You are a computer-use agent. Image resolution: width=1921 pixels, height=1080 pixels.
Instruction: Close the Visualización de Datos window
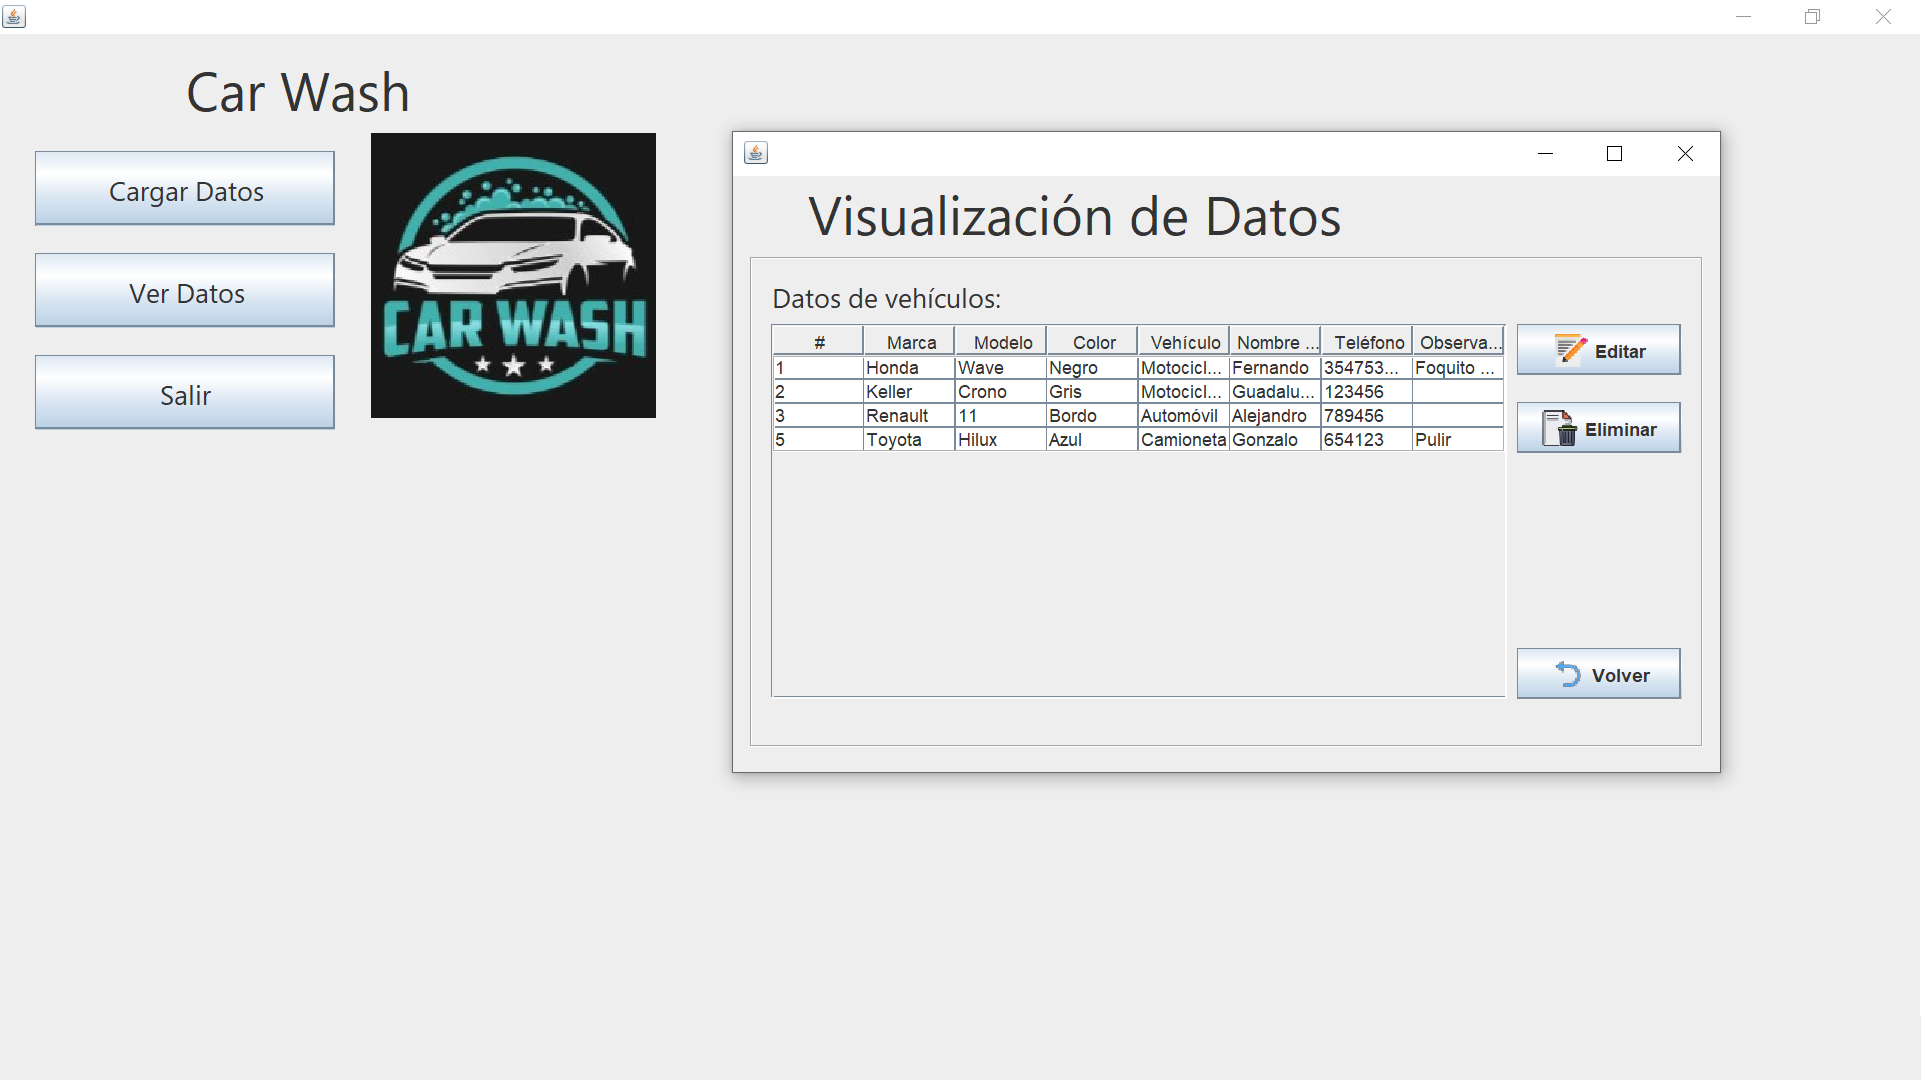(x=1685, y=153)
